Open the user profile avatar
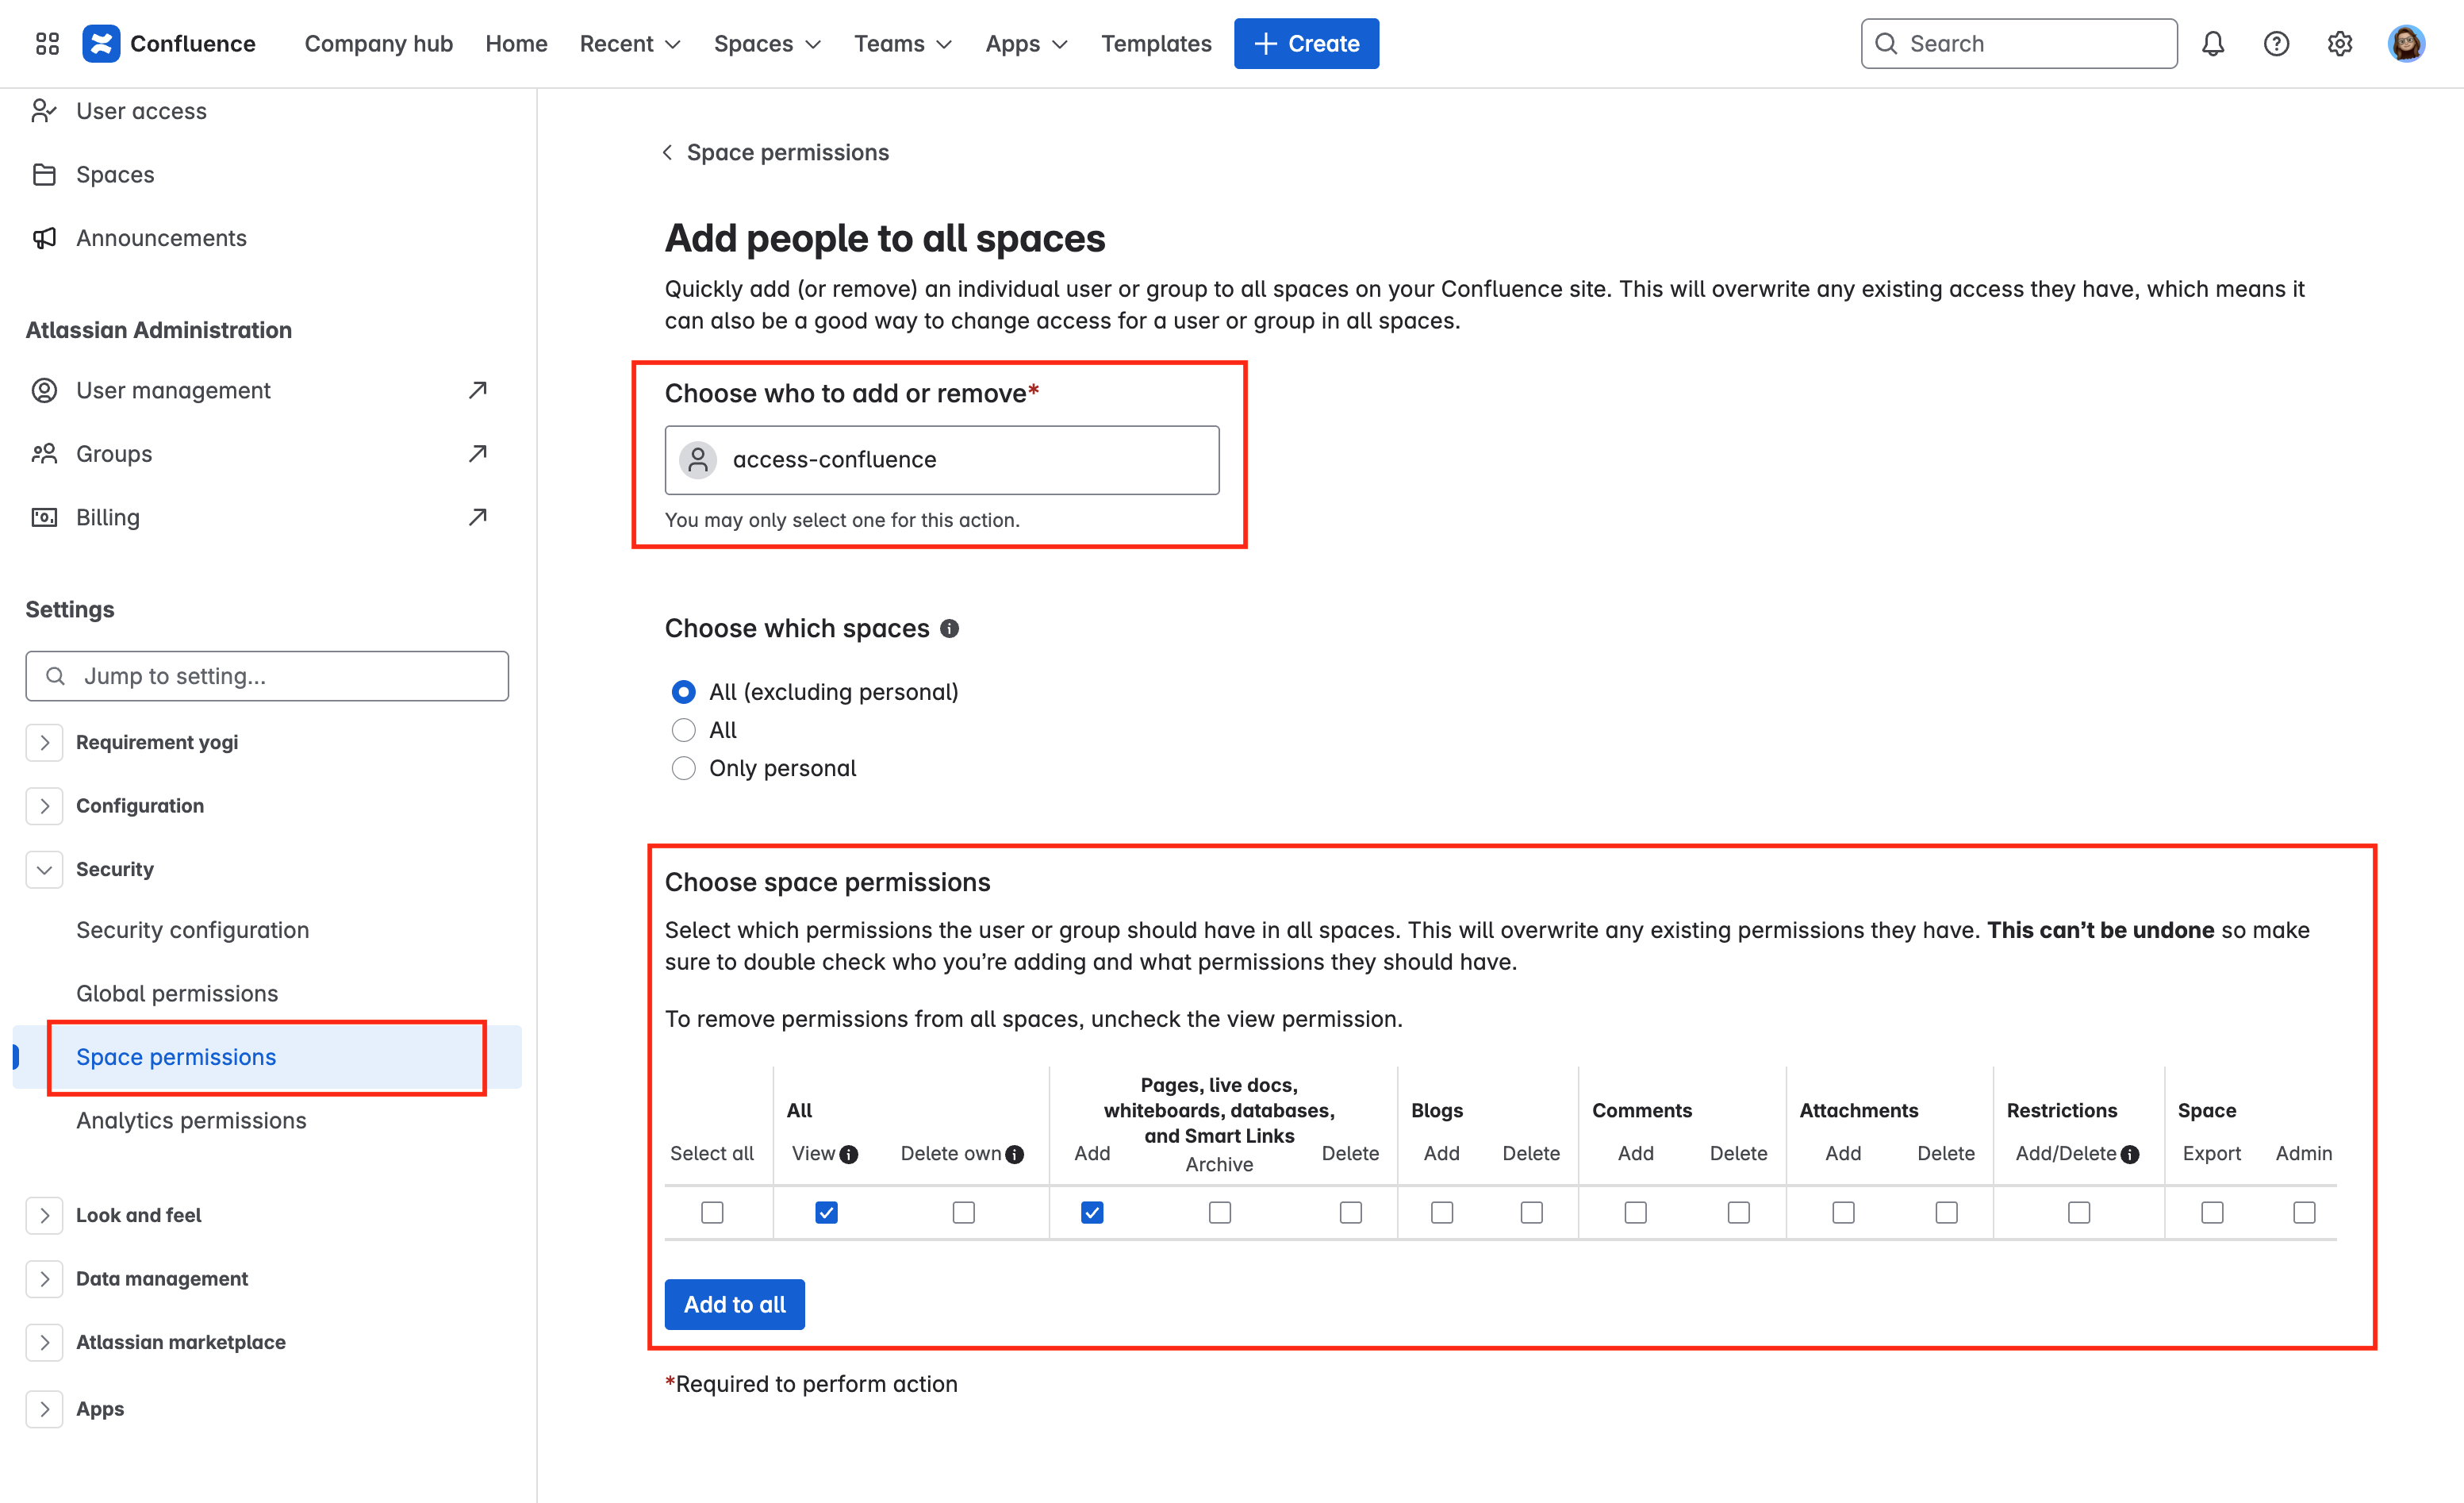The height and width of the screenshot is (1503, 2464). pyautogui.click(x=2405, y=43)
